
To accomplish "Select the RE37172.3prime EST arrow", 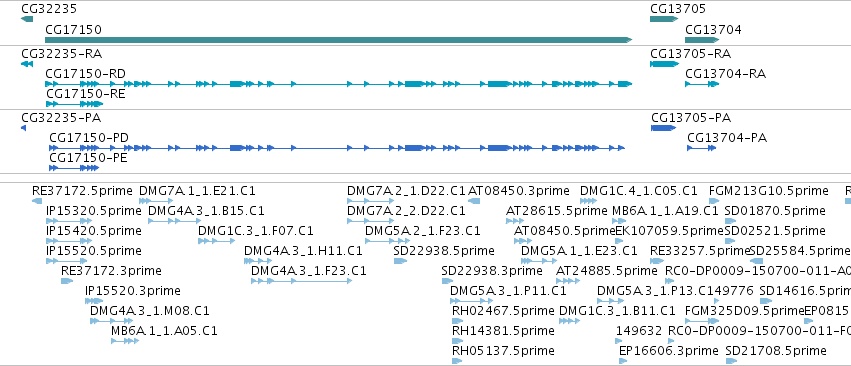I will pos(67,281).
